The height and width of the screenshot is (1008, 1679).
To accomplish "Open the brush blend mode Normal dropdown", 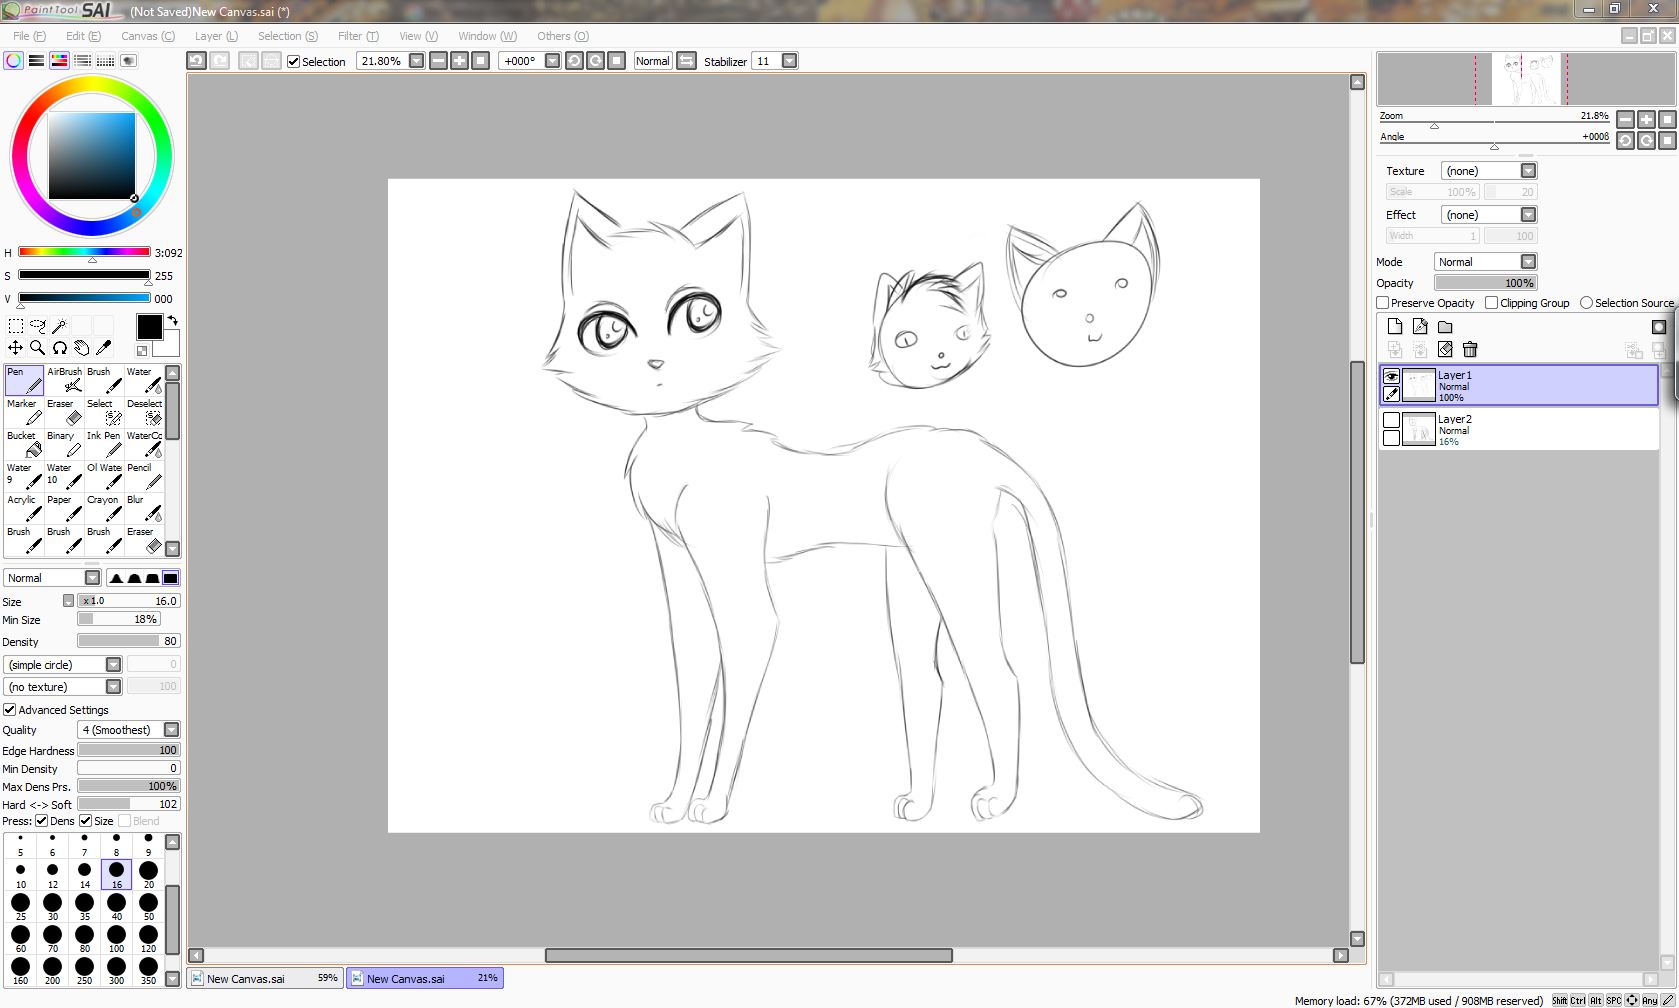I will tap(92, 578).
